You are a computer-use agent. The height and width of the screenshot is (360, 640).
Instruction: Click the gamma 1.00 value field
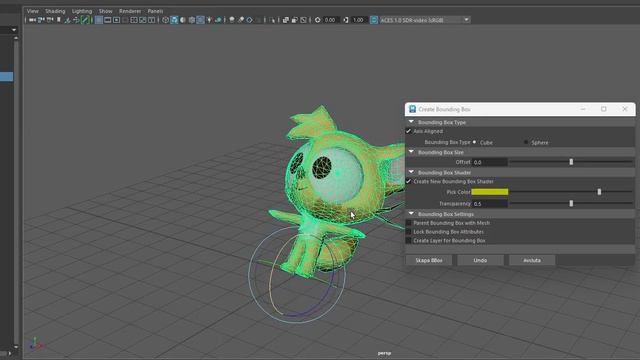(x=359, y=20)
